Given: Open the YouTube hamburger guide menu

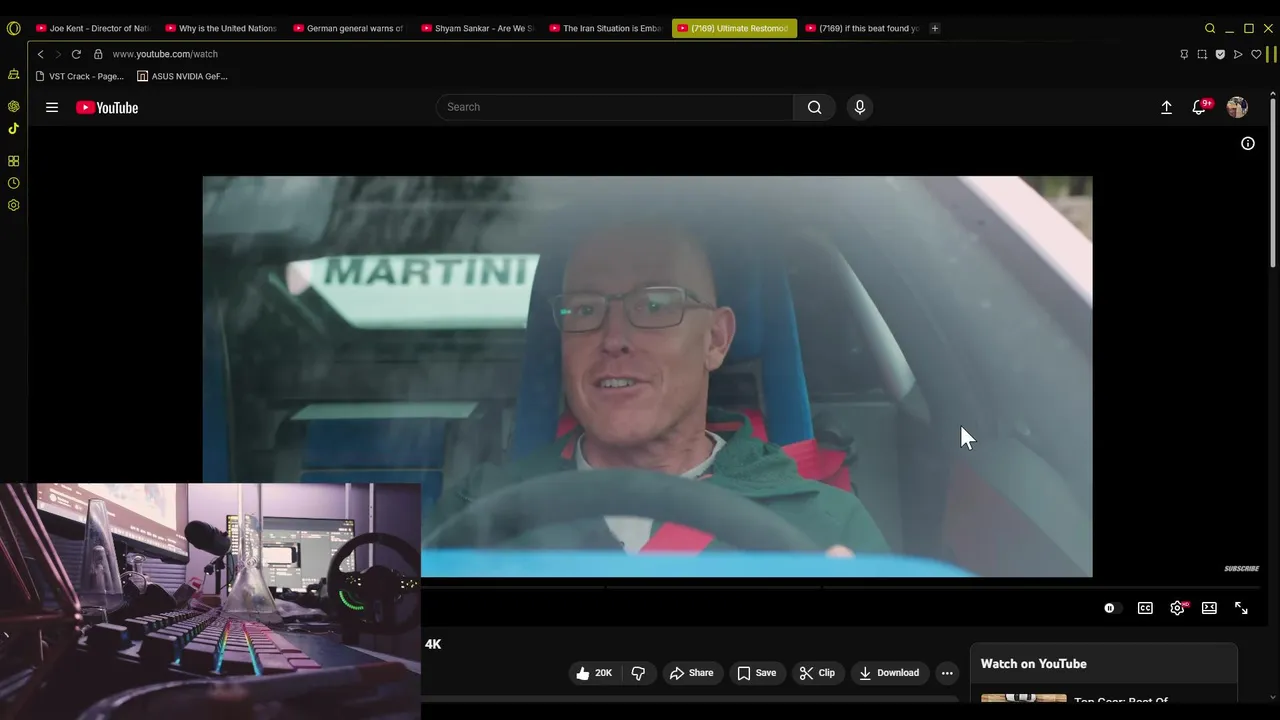Looking at the screenshot, I should coord(52,107).
